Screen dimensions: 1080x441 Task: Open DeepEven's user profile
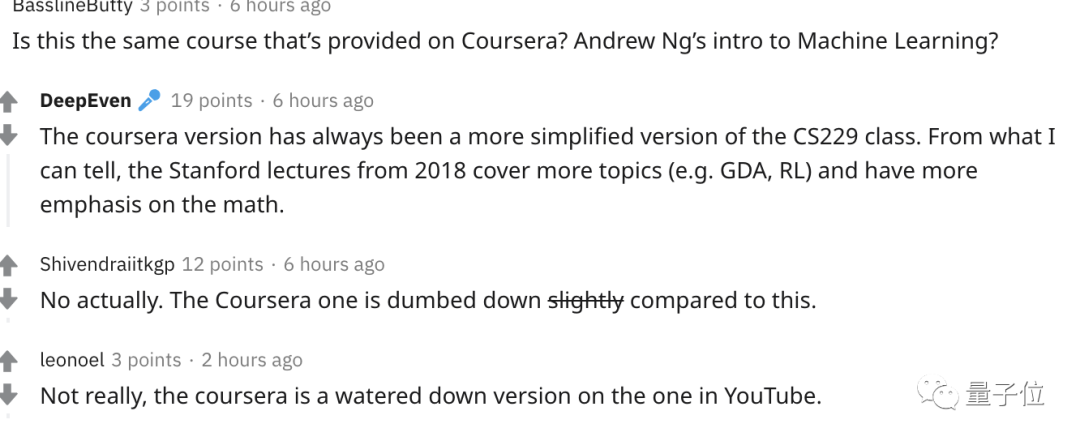coord(85,100)
